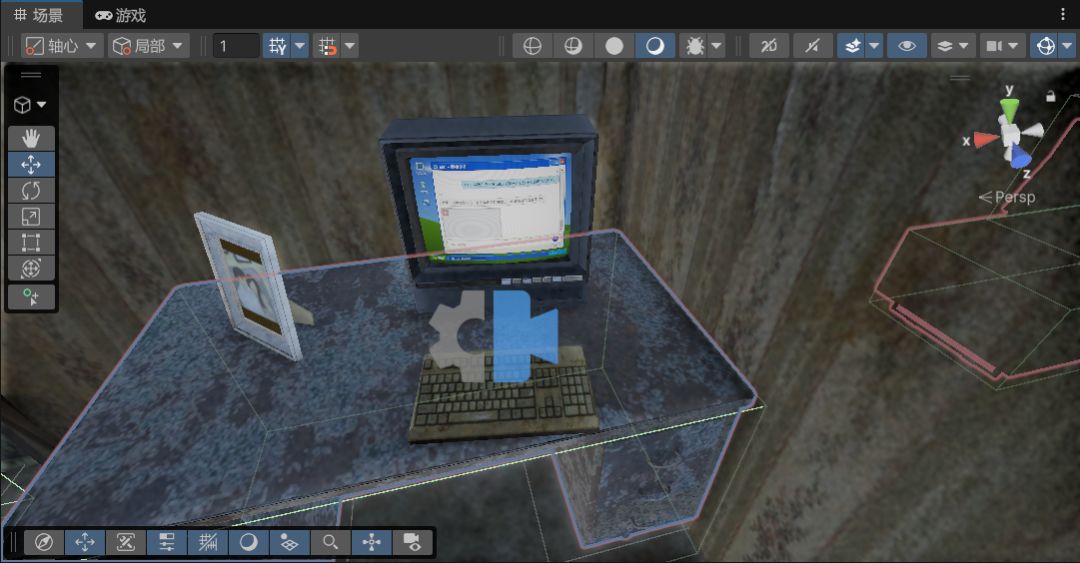
Task: Click the green Y axis cone of the orientation gizmo
Action: [x=1009, y=110]
